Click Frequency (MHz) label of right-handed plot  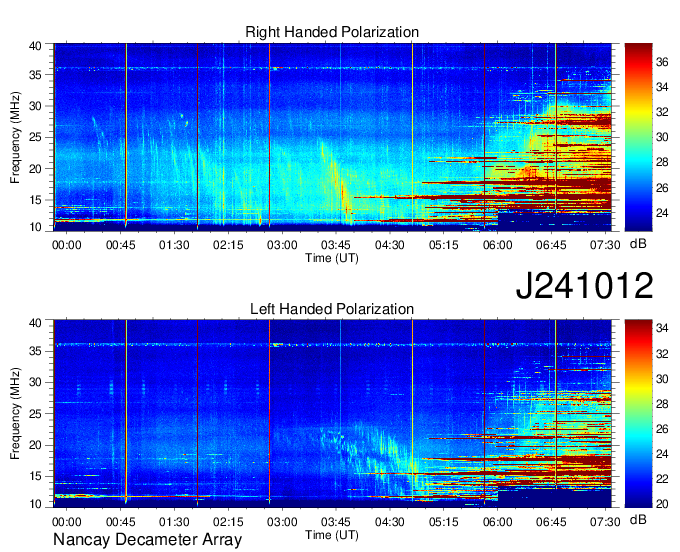(15, 137)
